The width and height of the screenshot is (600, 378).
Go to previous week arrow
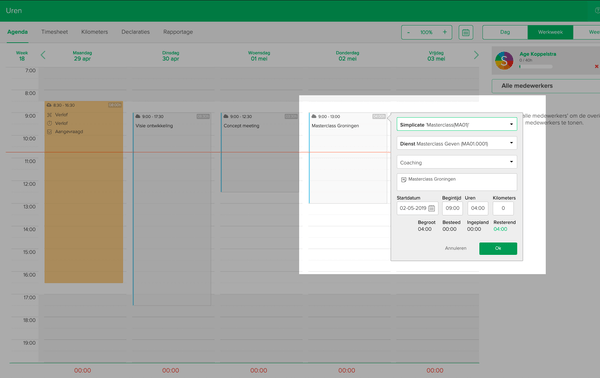coord(43,55)
